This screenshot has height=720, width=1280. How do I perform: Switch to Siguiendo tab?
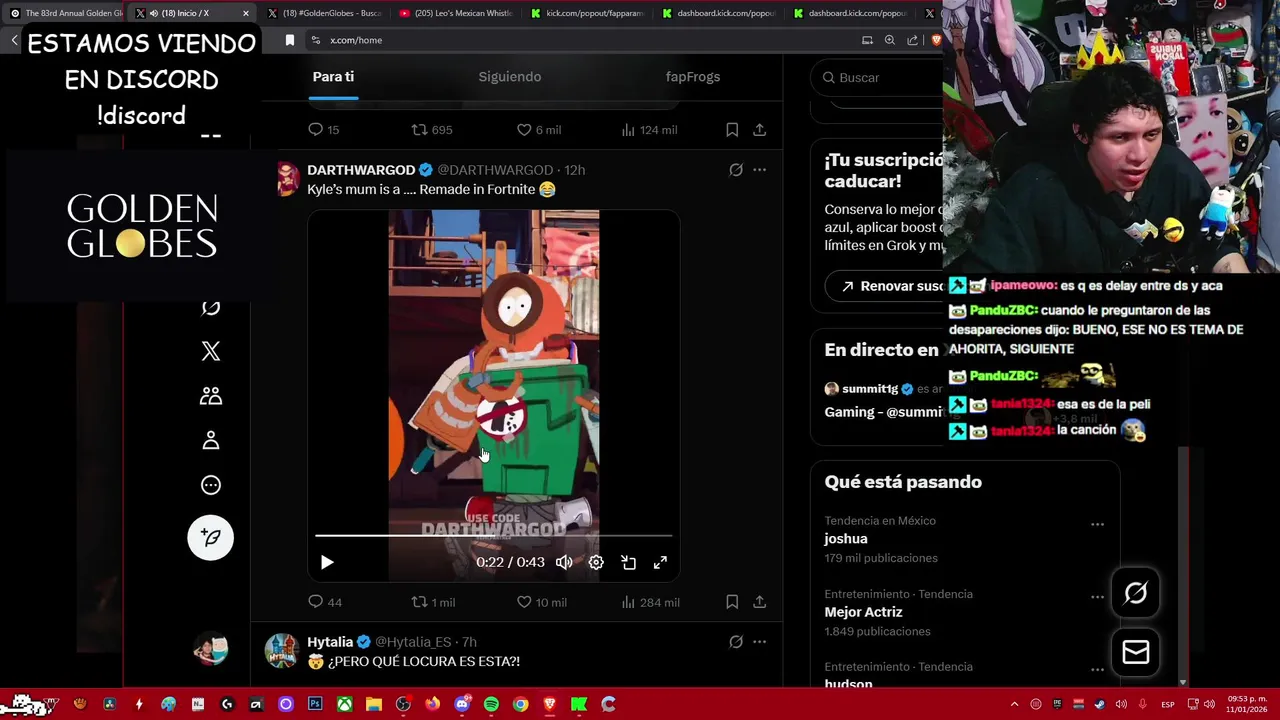pyautogui.click(x=510, y=77)
